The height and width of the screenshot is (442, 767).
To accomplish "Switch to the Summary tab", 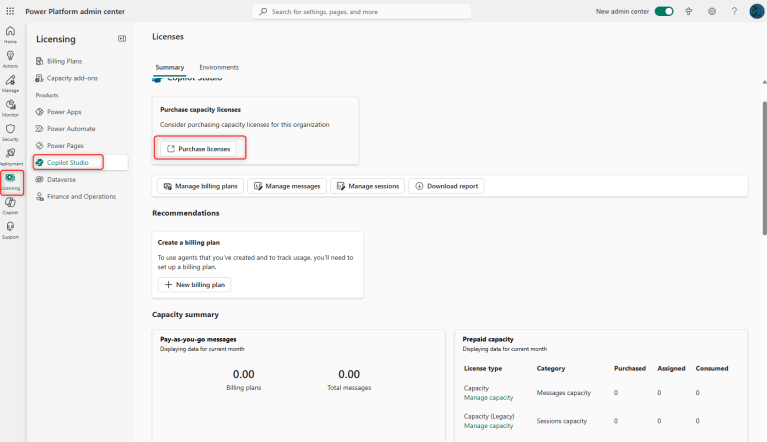I will click(170, 67).
